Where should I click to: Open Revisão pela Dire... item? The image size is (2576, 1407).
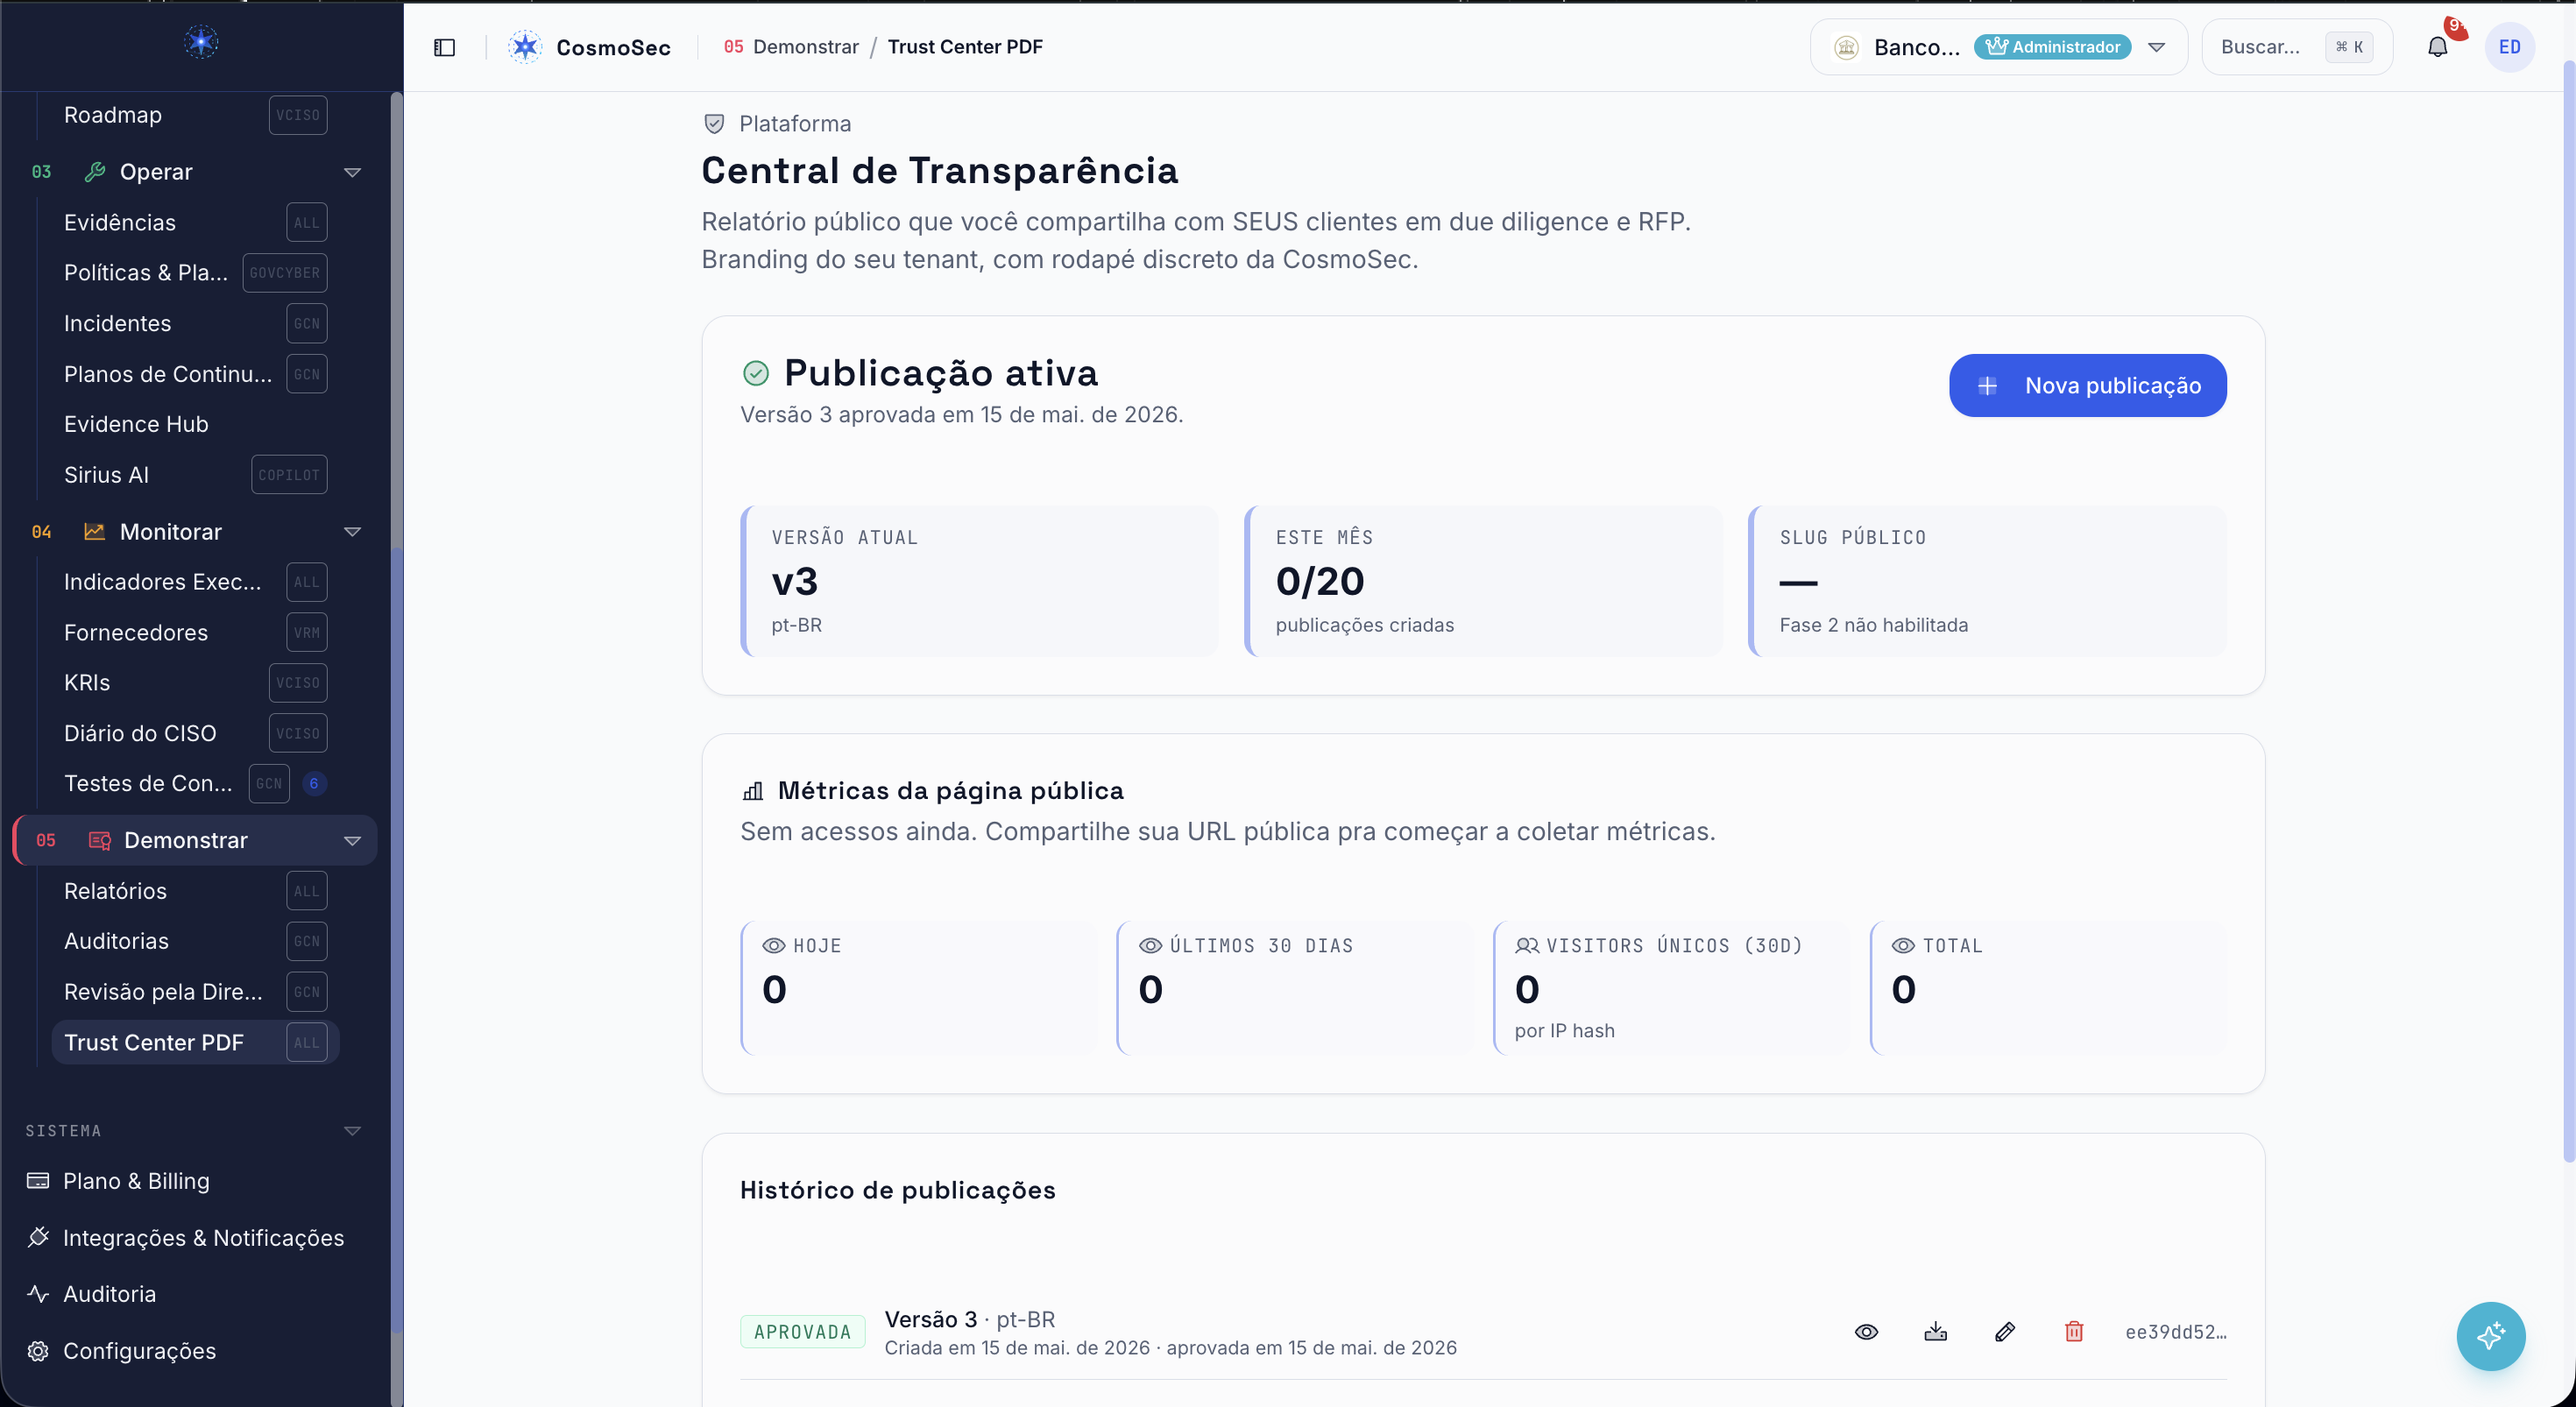pyautogui.click(x=195, y=992)
